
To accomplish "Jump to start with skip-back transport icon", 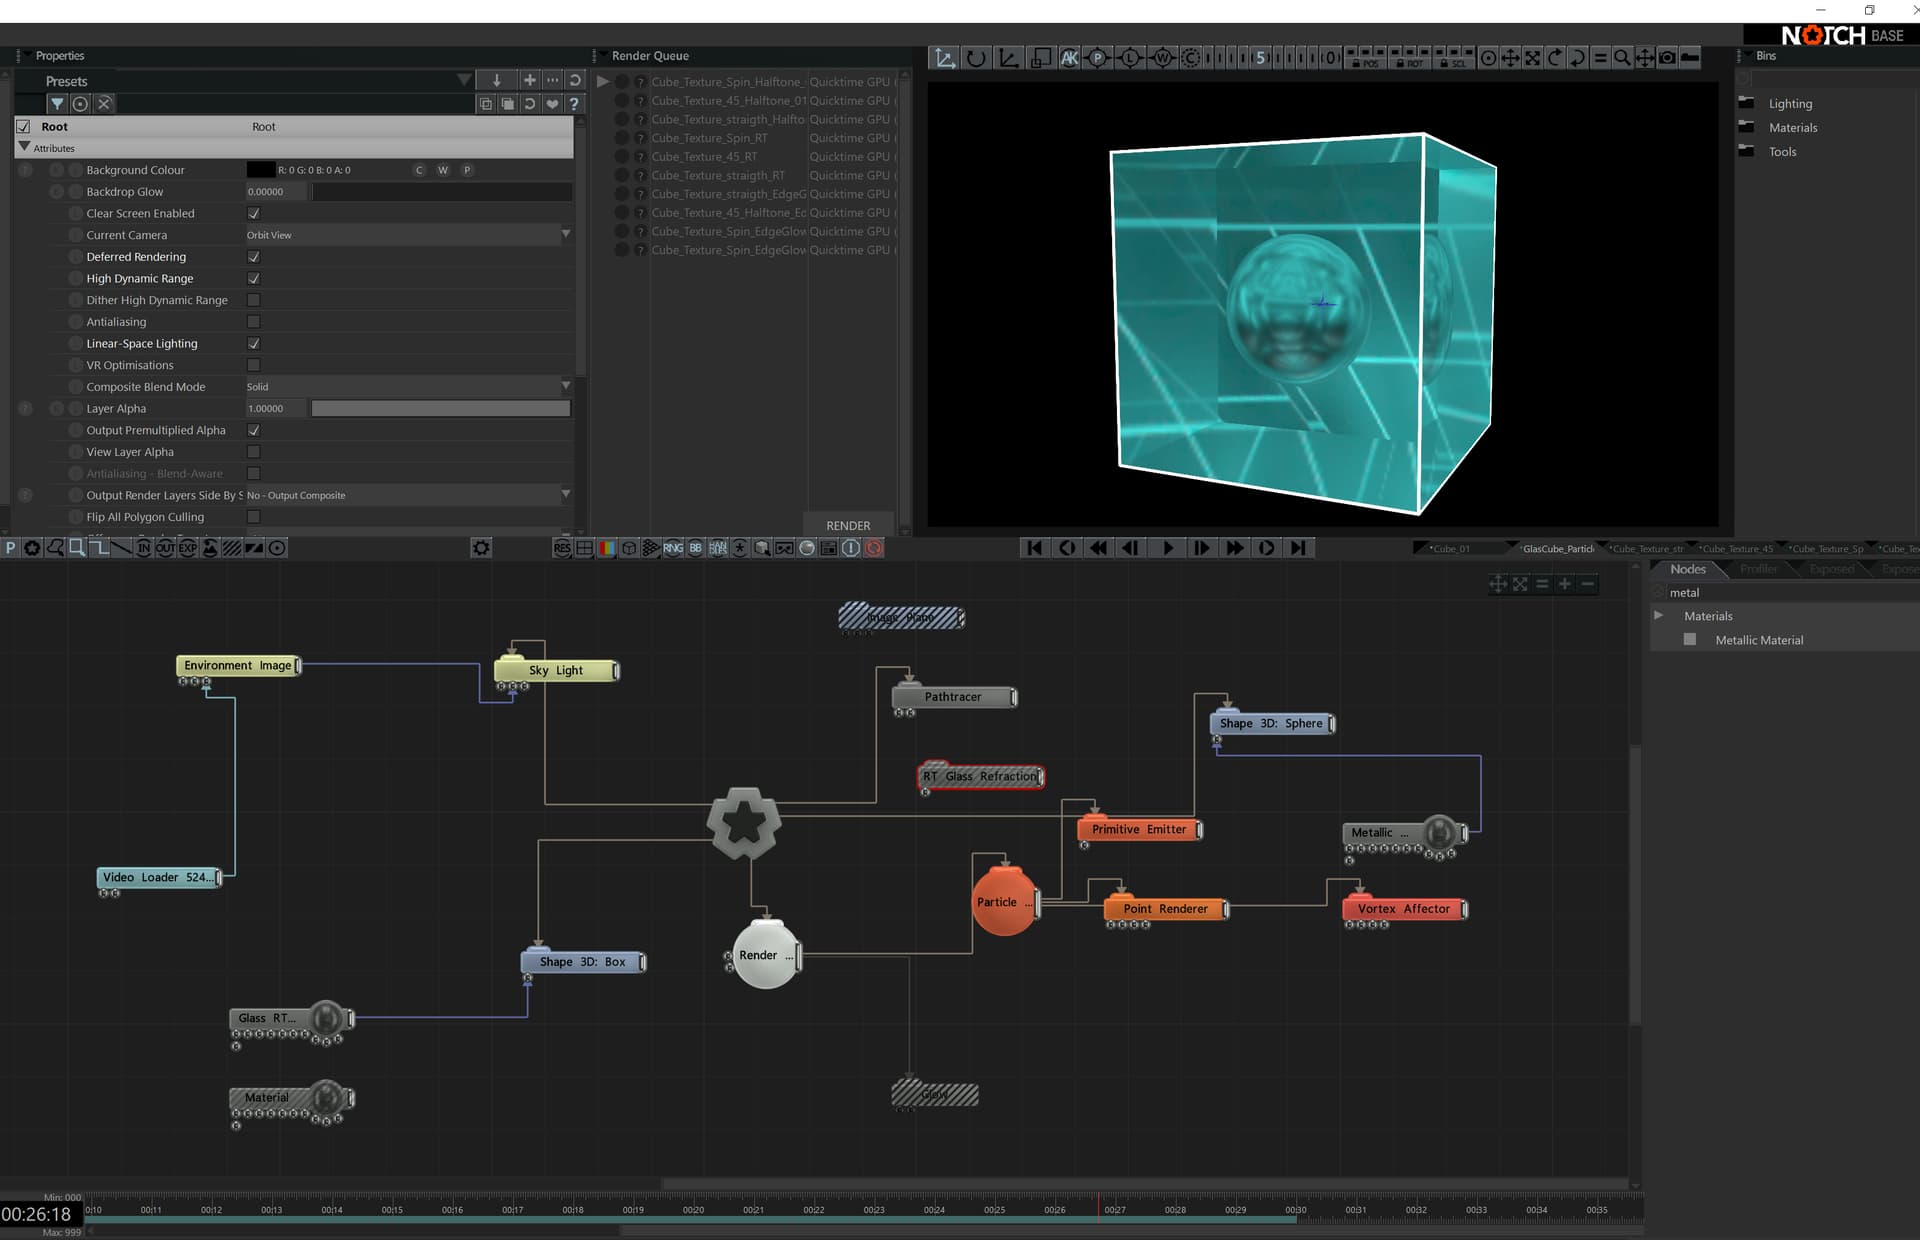I will pyautogui.click(x=1034, y=548).
